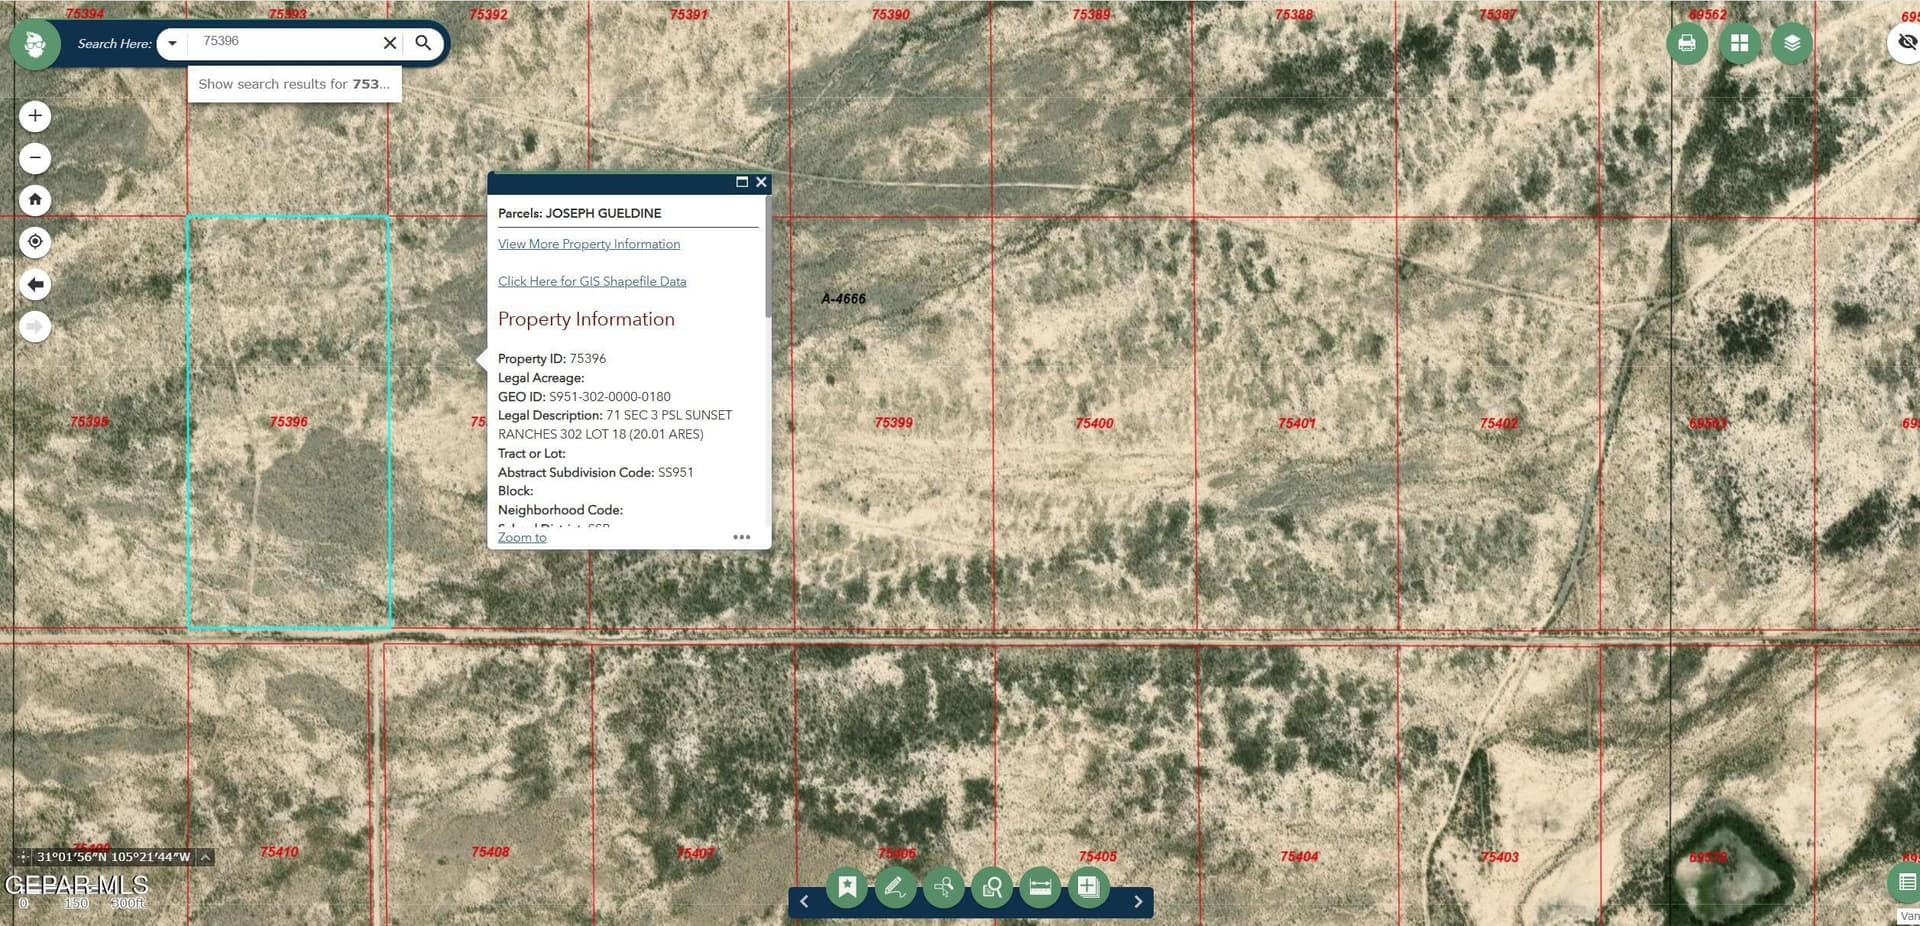Viewport: 1920px width, 926px height.
Task: Select the Bookmark tool on bottom toolbar
Action: [x=847, y=886]
